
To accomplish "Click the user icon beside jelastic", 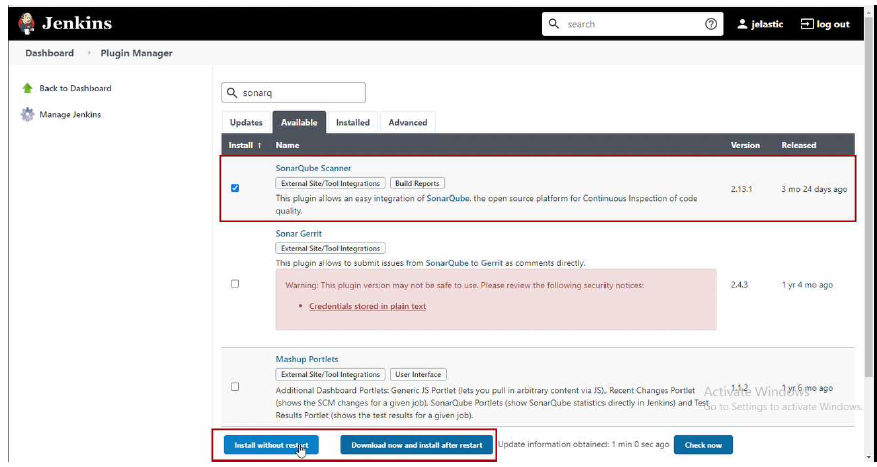I will tap(742, 24).
